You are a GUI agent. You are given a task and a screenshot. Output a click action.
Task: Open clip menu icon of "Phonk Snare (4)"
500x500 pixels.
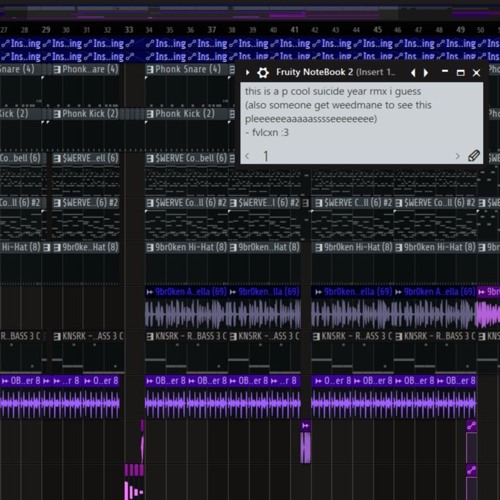(x=150, y=70)
